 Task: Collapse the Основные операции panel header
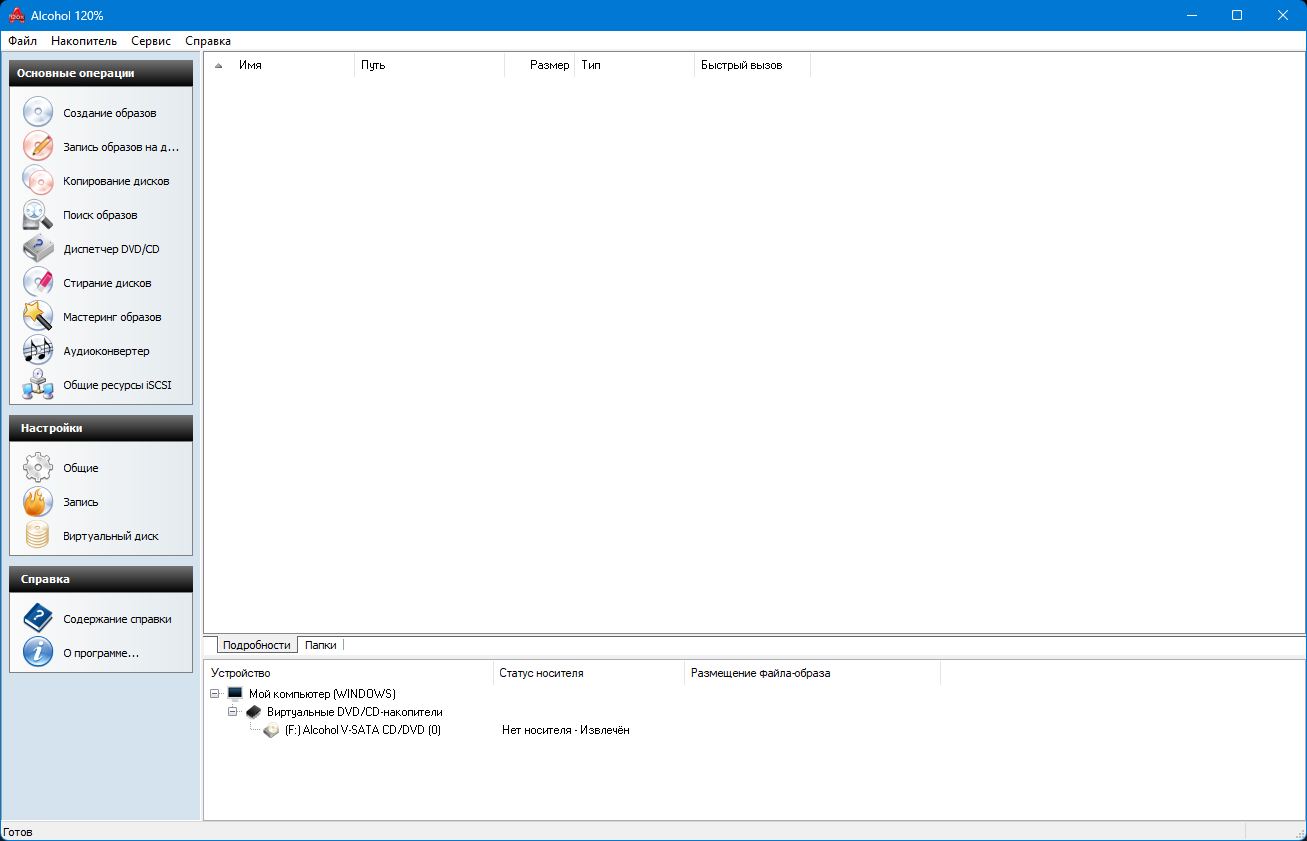pos(101,73)
